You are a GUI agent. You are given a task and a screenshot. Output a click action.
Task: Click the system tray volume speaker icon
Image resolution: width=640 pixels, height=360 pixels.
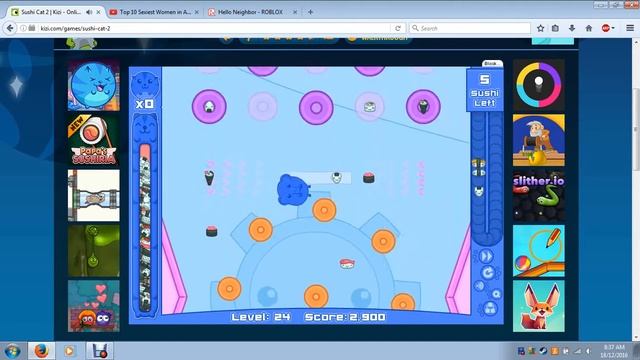(x=588, y=351)
